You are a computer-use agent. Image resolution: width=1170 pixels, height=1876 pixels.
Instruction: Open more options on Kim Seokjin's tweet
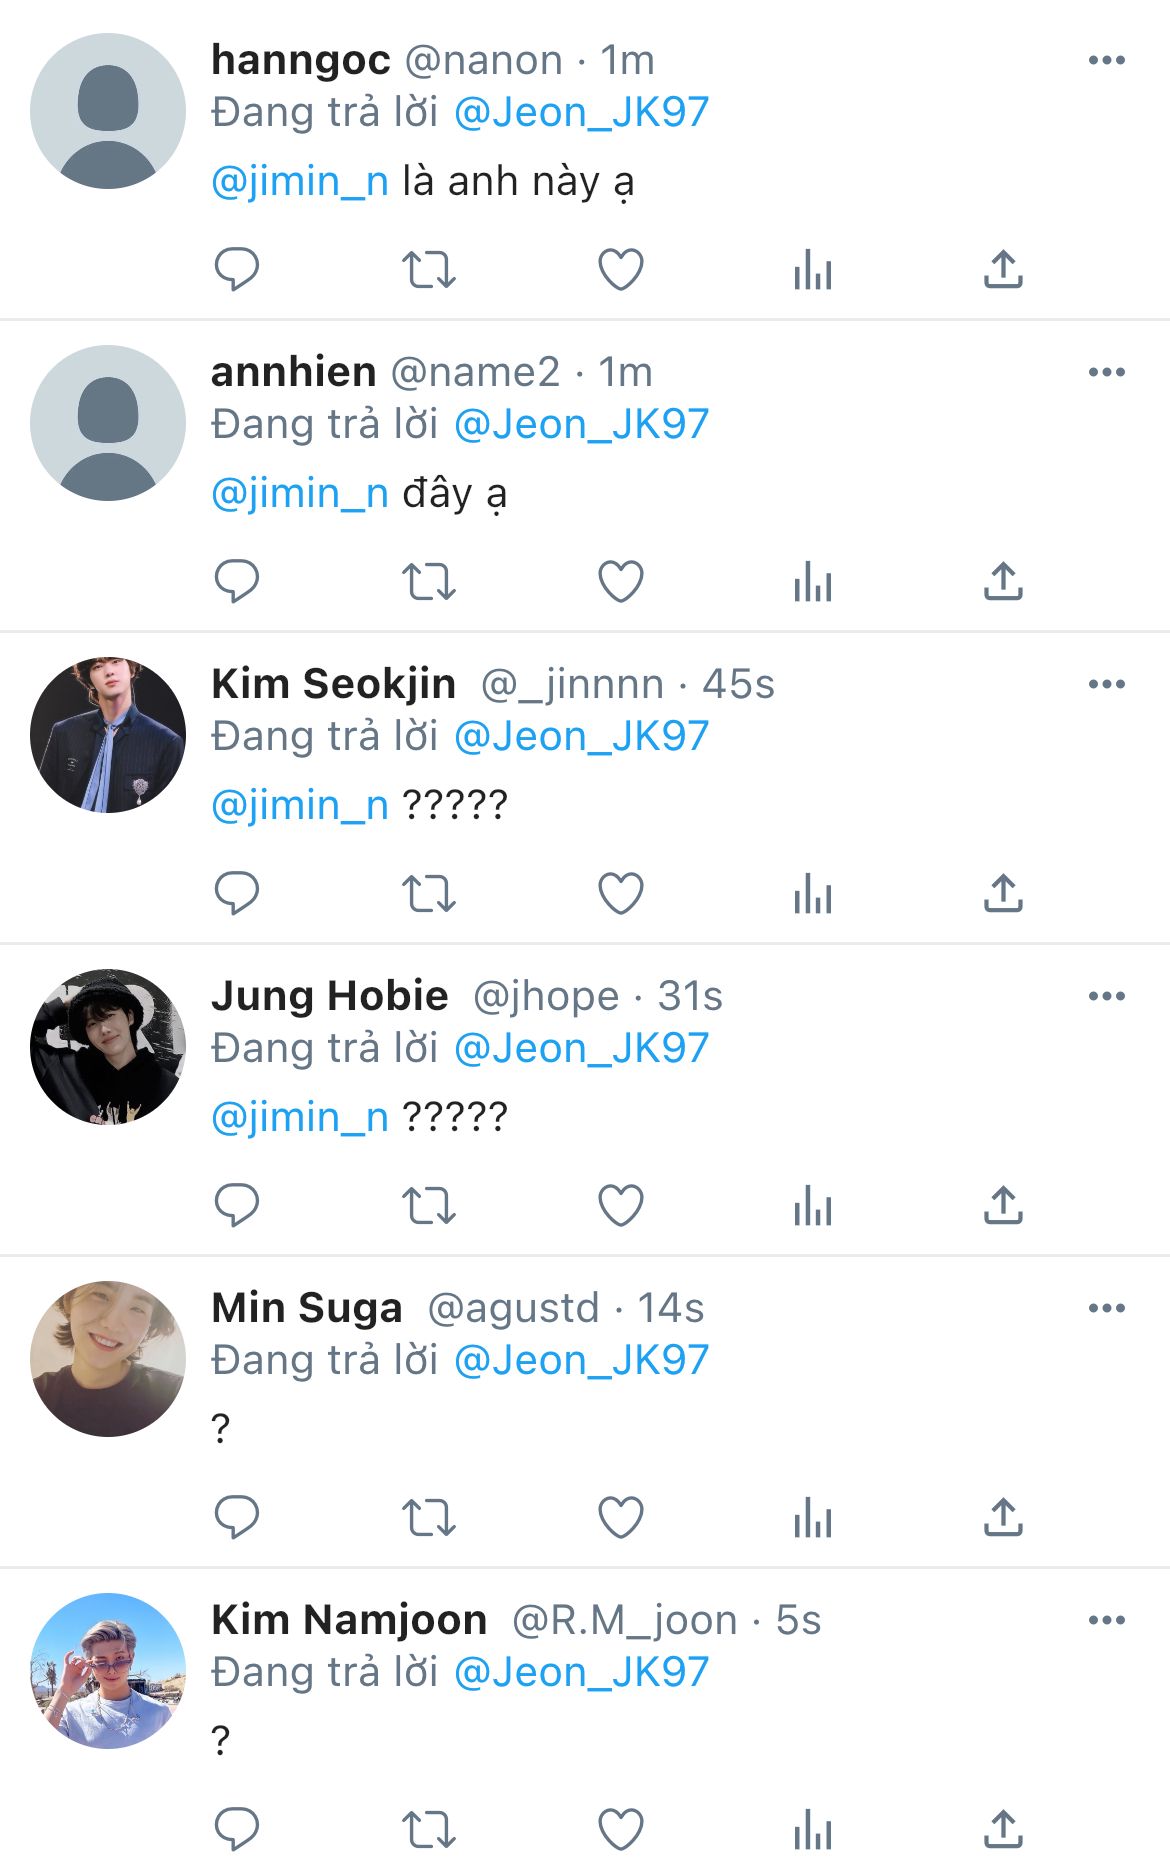pyautogui.click(x=1106, y=684)
